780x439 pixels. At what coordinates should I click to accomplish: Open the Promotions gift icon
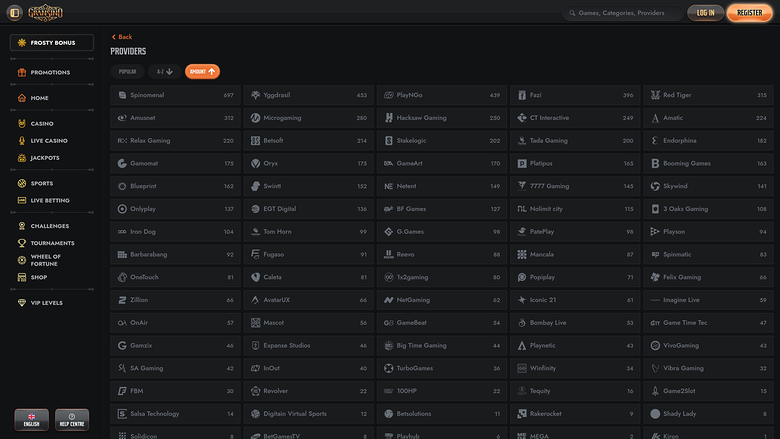[x=22, y=73]
